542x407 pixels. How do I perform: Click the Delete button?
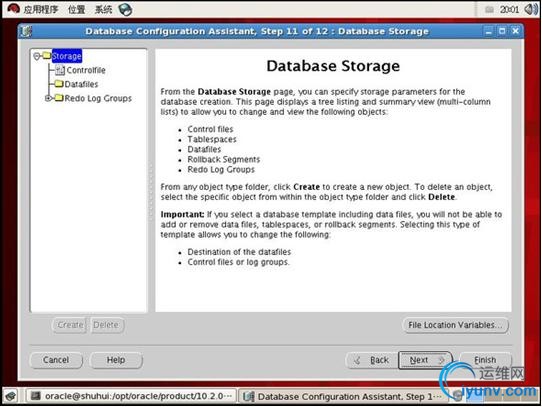106,325
